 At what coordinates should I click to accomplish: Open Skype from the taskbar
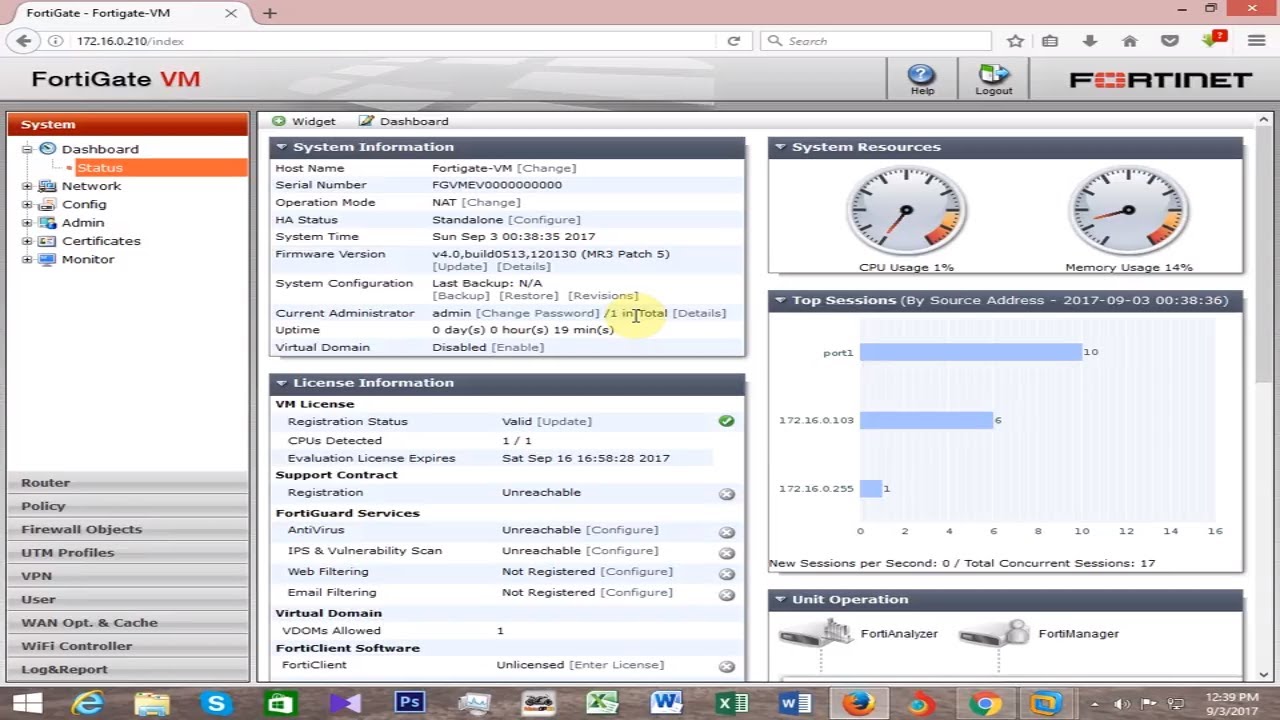(x=216, y=703)
